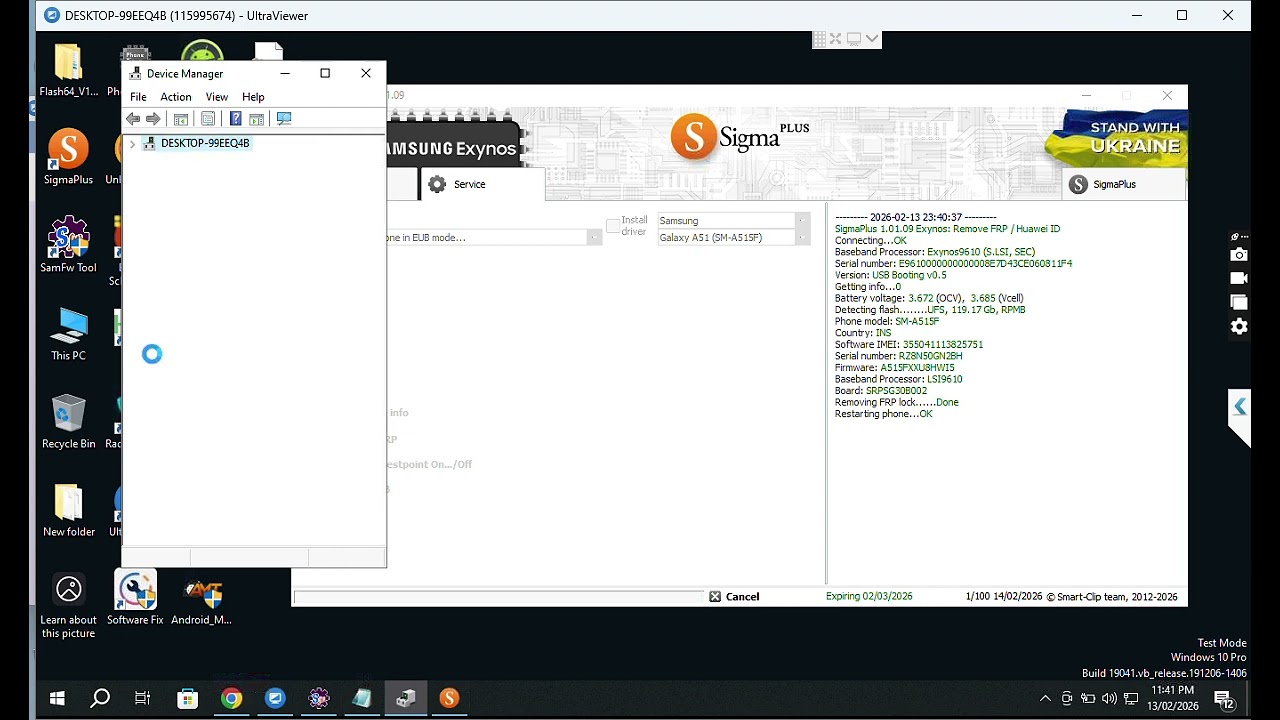Click the stacked windows icon in side panel
This screenshot has width=1280, height=720.
1239,303
